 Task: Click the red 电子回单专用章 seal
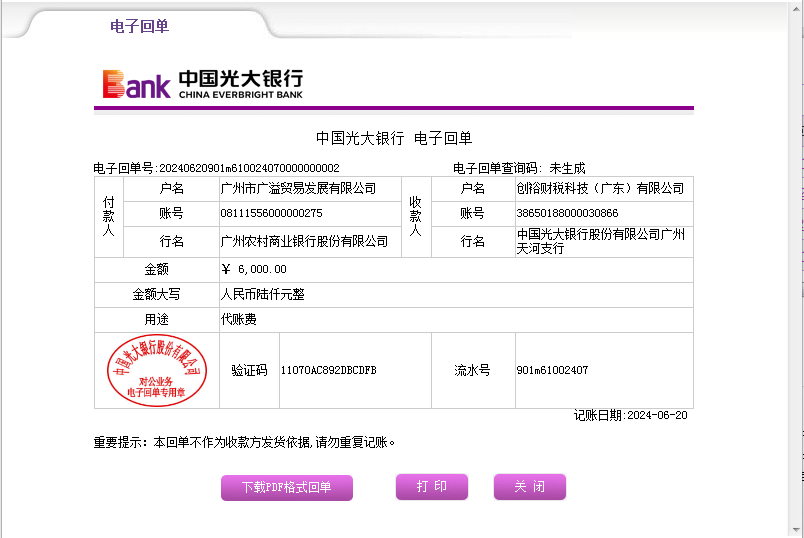[157, 370]
